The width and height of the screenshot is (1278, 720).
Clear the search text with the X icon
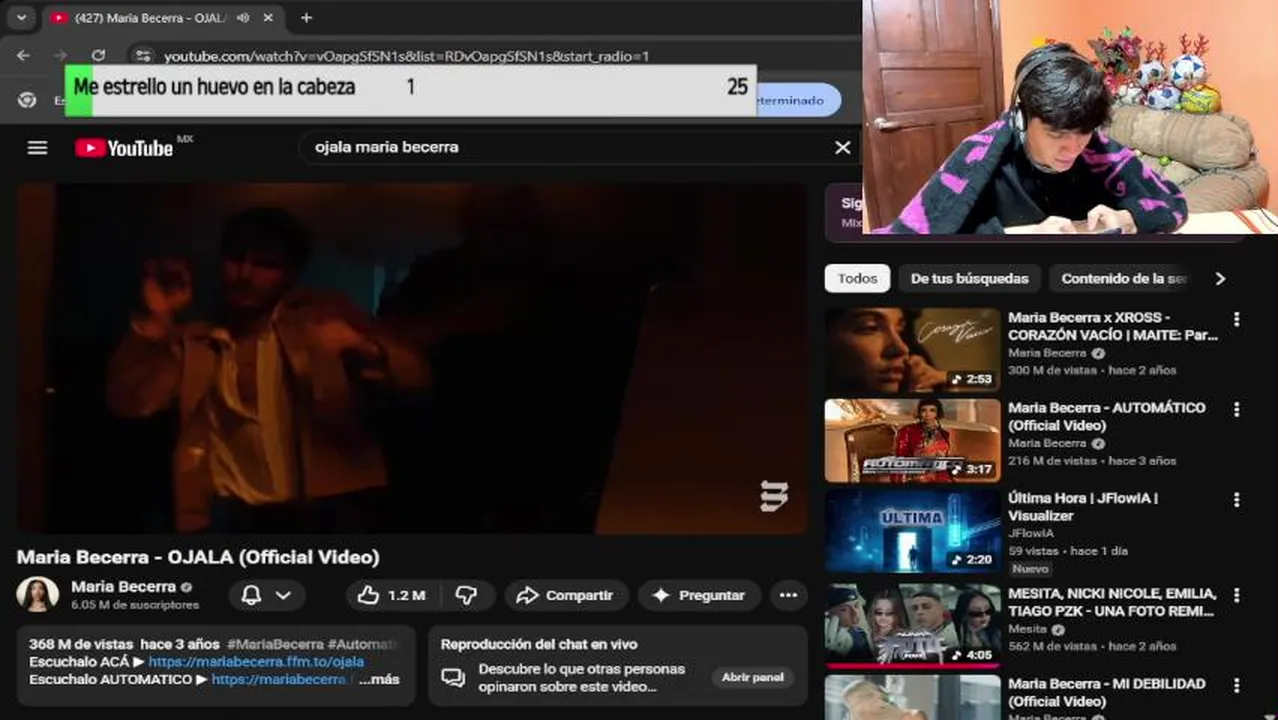843,147
